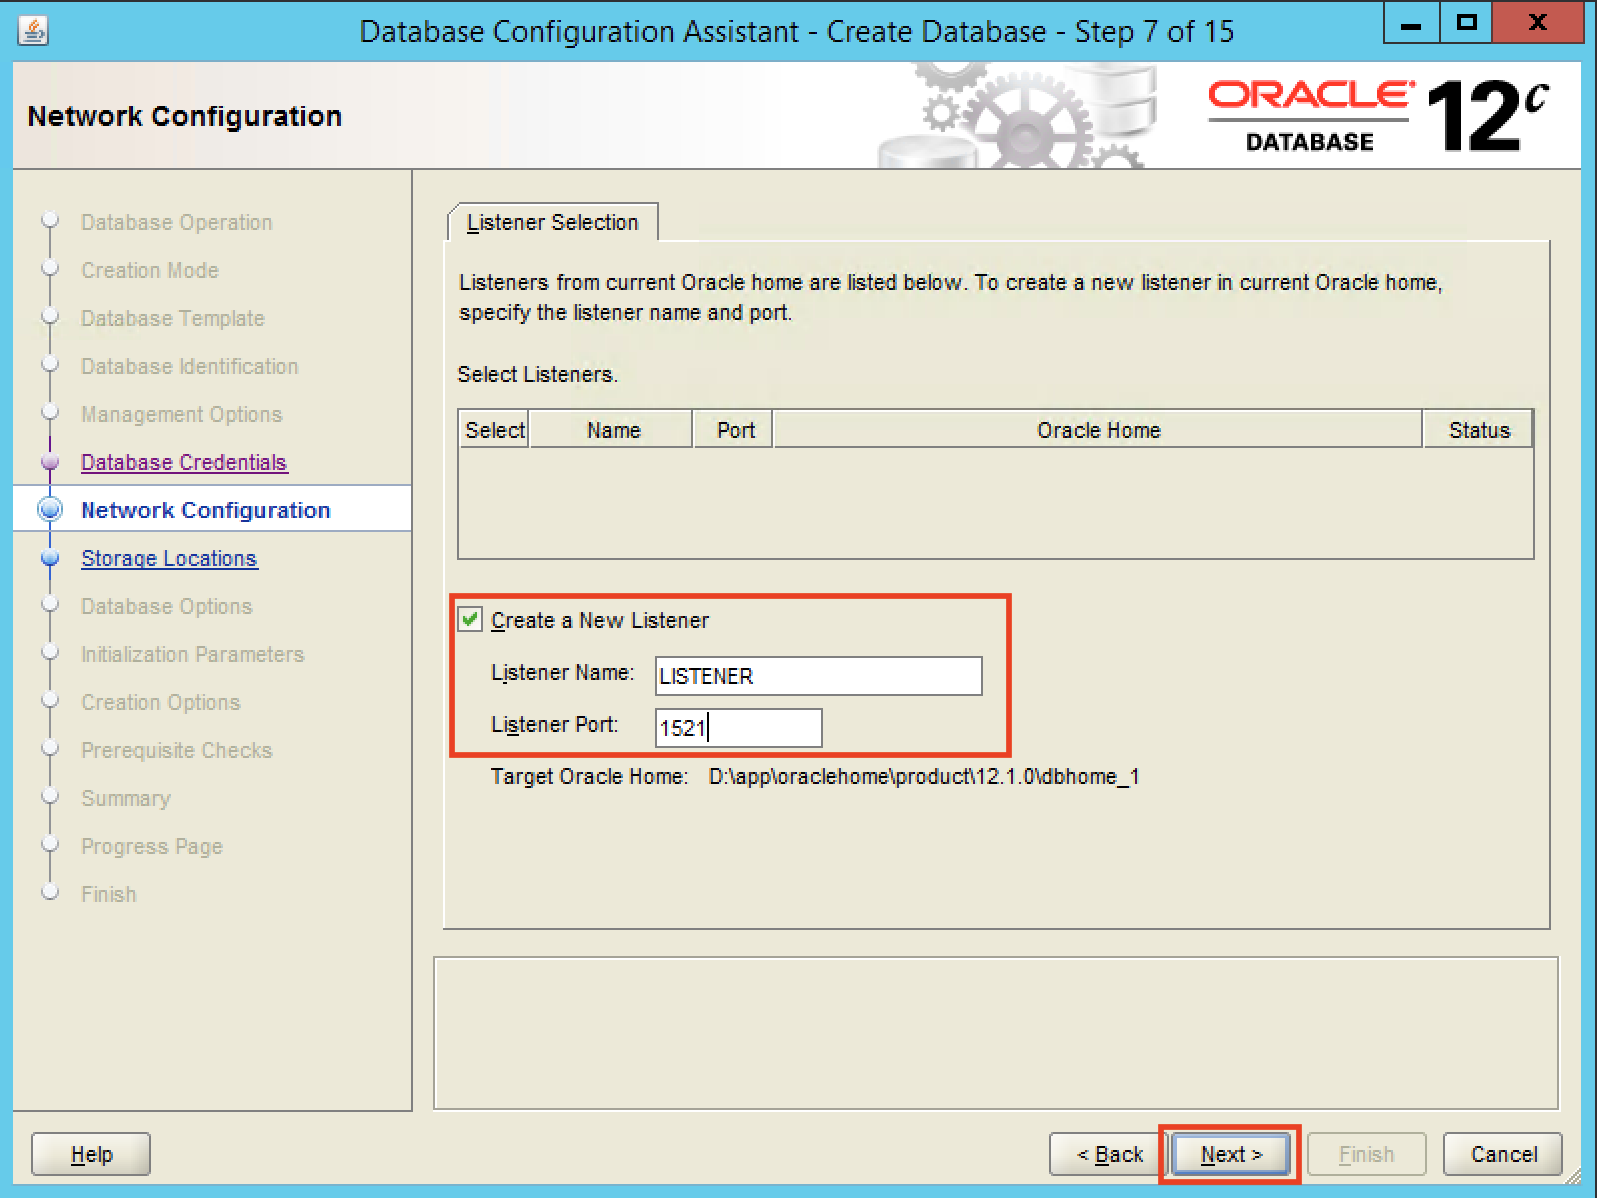
Task: Select the Network Configuration step
Action: 206,510
